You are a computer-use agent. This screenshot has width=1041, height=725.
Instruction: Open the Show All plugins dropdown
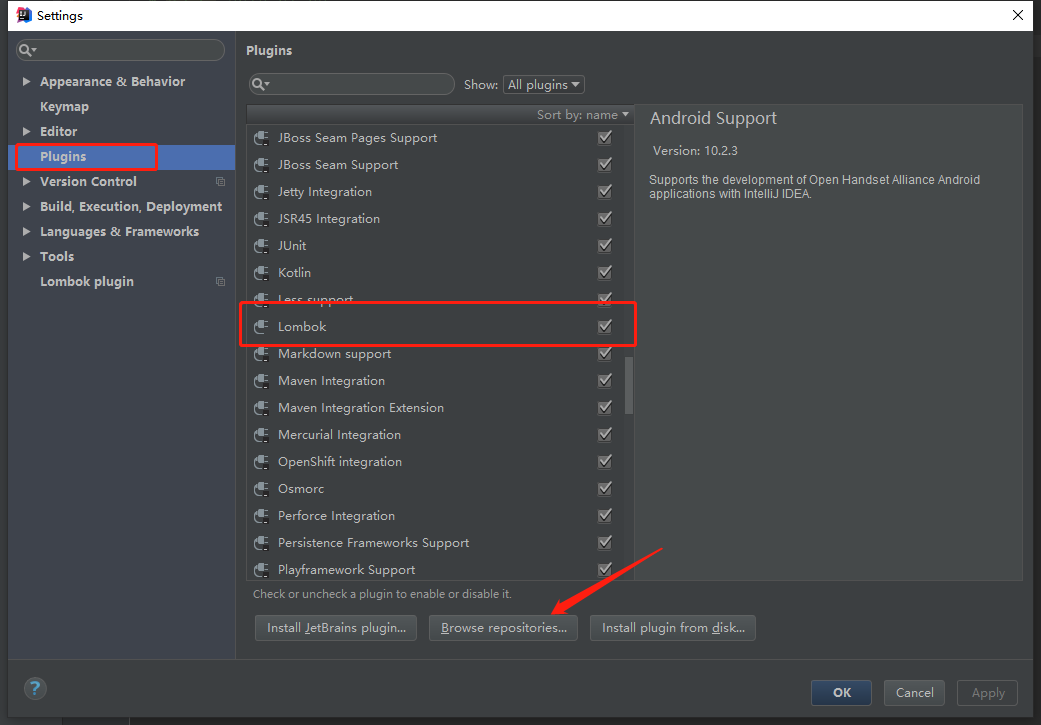click(x=544, y=84)
